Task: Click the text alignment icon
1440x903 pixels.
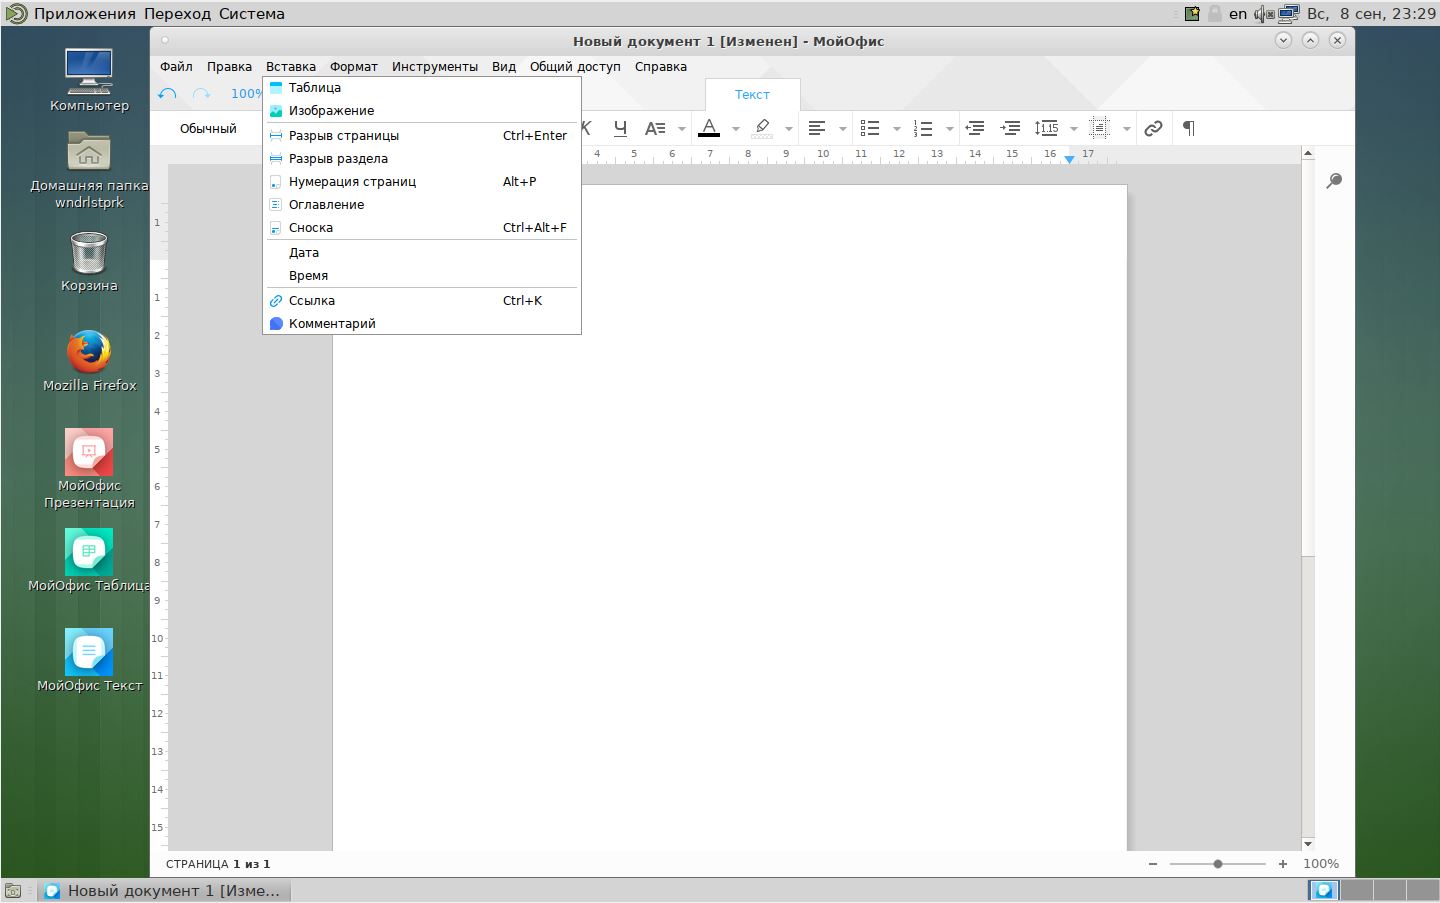Action: tap(817, 128)
